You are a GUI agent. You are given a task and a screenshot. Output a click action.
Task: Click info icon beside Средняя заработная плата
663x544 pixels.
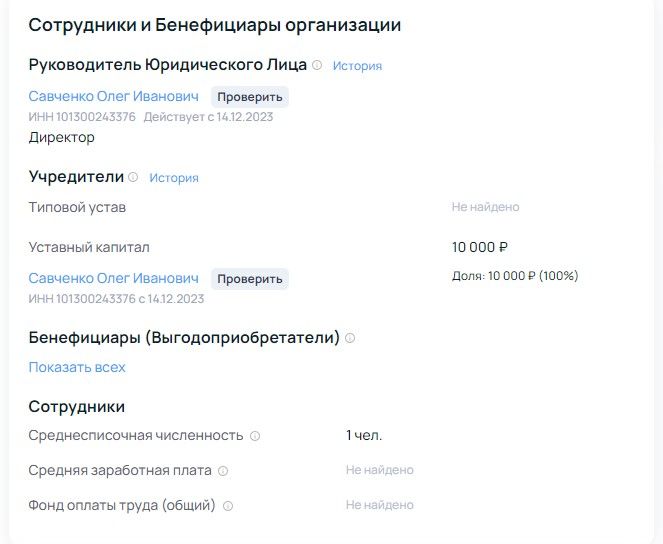[223, 471]
